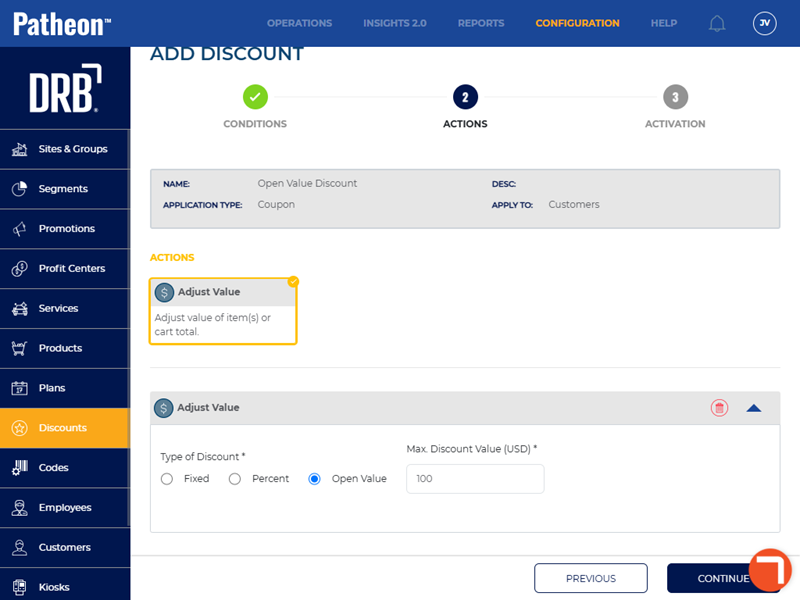Click the Employees person icon
Viewport: 800px width, 600px height.
tap(19, 507)
